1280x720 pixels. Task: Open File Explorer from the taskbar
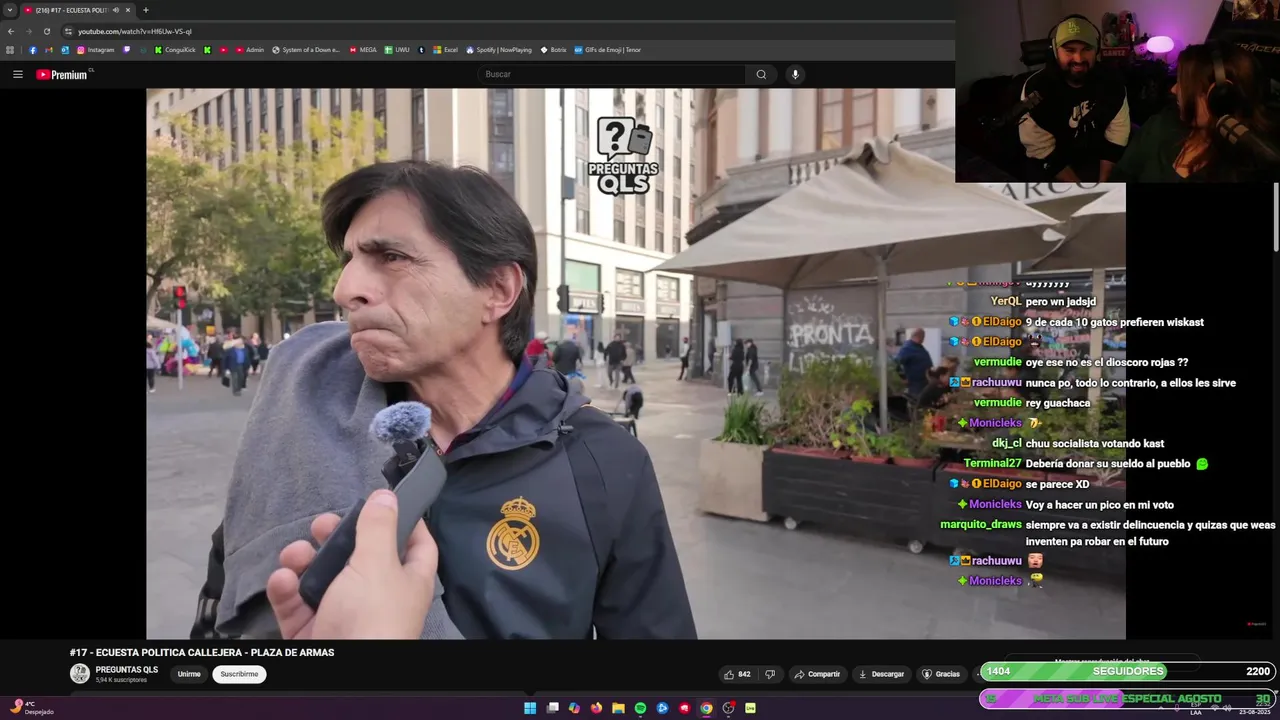618,708
